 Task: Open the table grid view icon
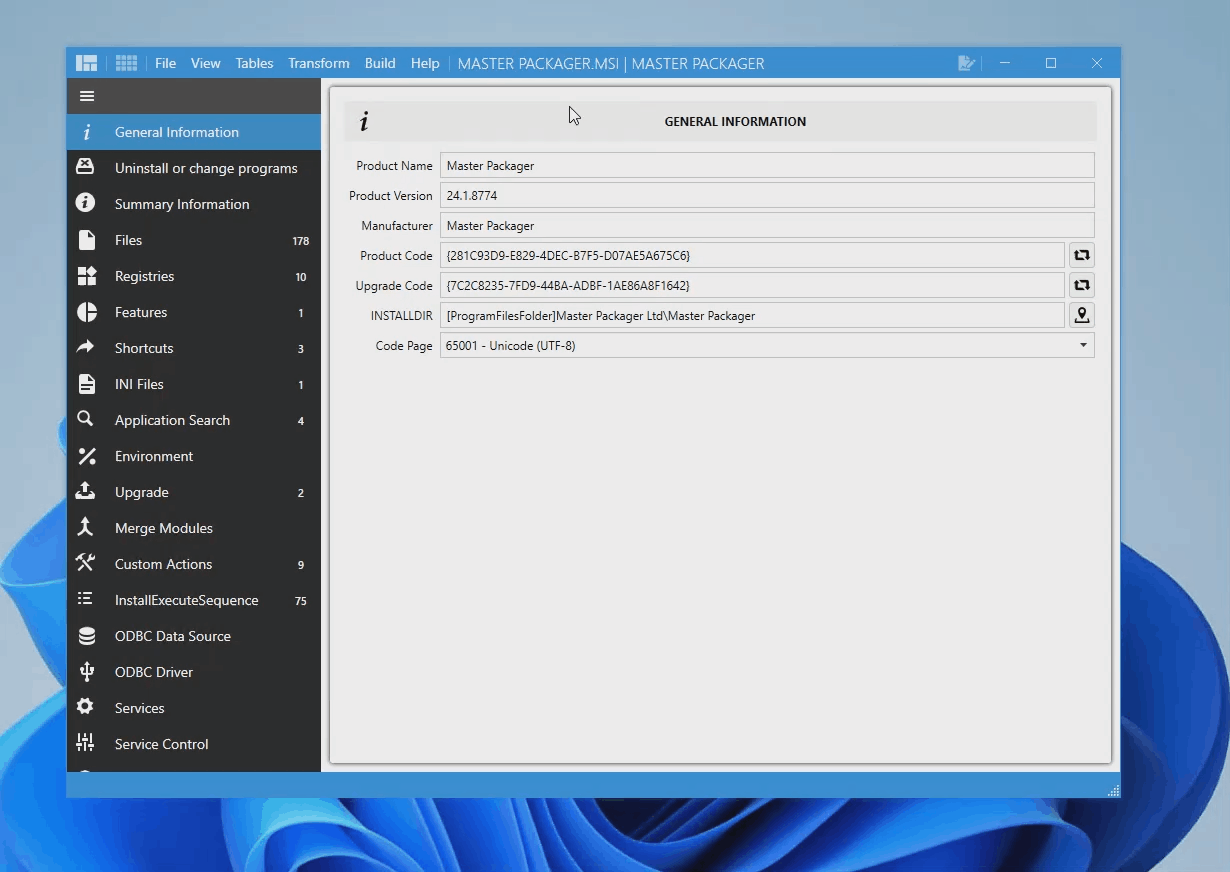click(126, 63)
